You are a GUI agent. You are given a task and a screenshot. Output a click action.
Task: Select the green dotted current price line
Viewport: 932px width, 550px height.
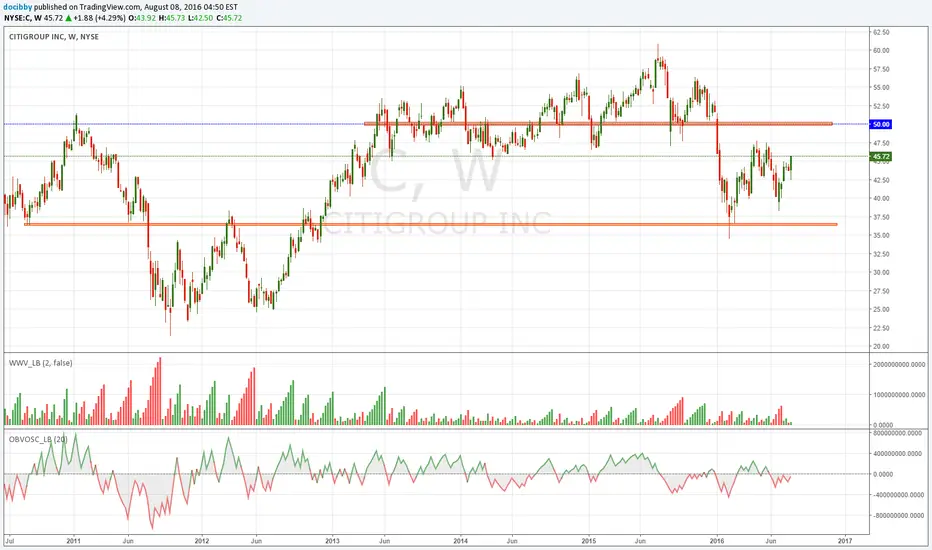[x=436, y=156]
